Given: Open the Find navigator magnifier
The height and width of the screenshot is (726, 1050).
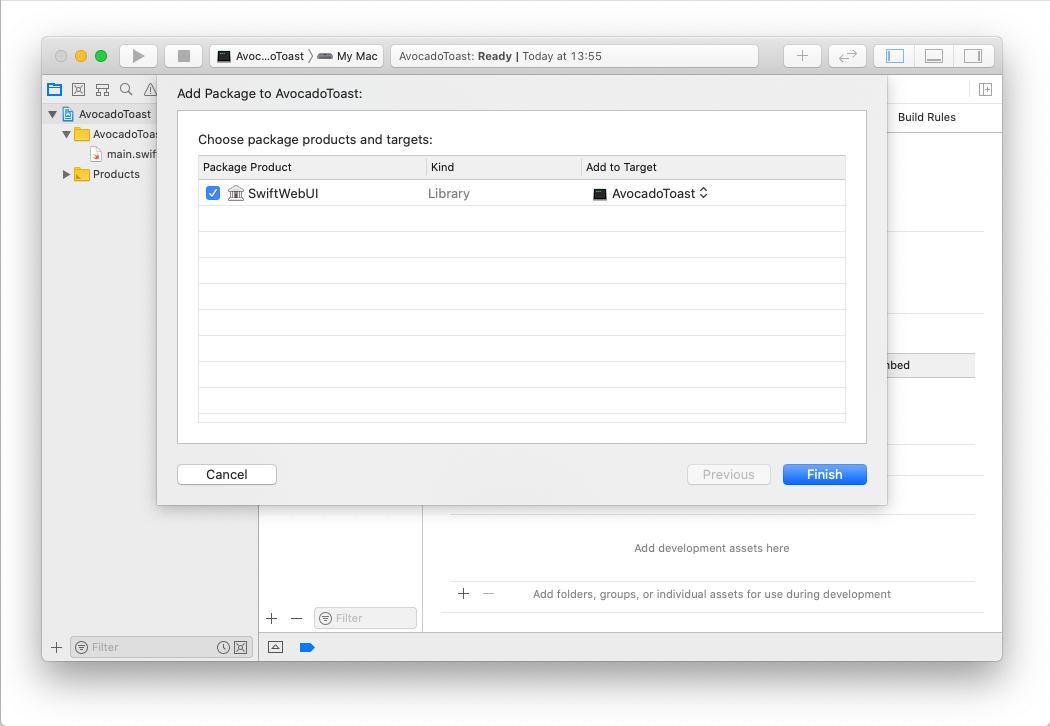Looking at the screenshot, I should click(126, 89).
